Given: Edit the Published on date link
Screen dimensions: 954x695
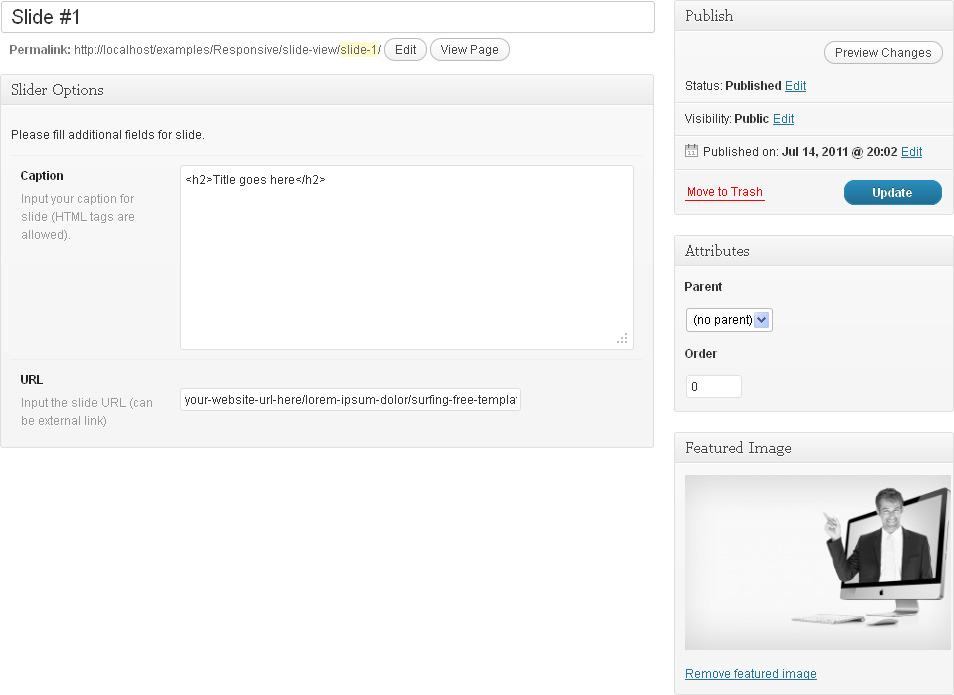Looking at the screenshot, I should pyautogui.click(x=911, y=152).
